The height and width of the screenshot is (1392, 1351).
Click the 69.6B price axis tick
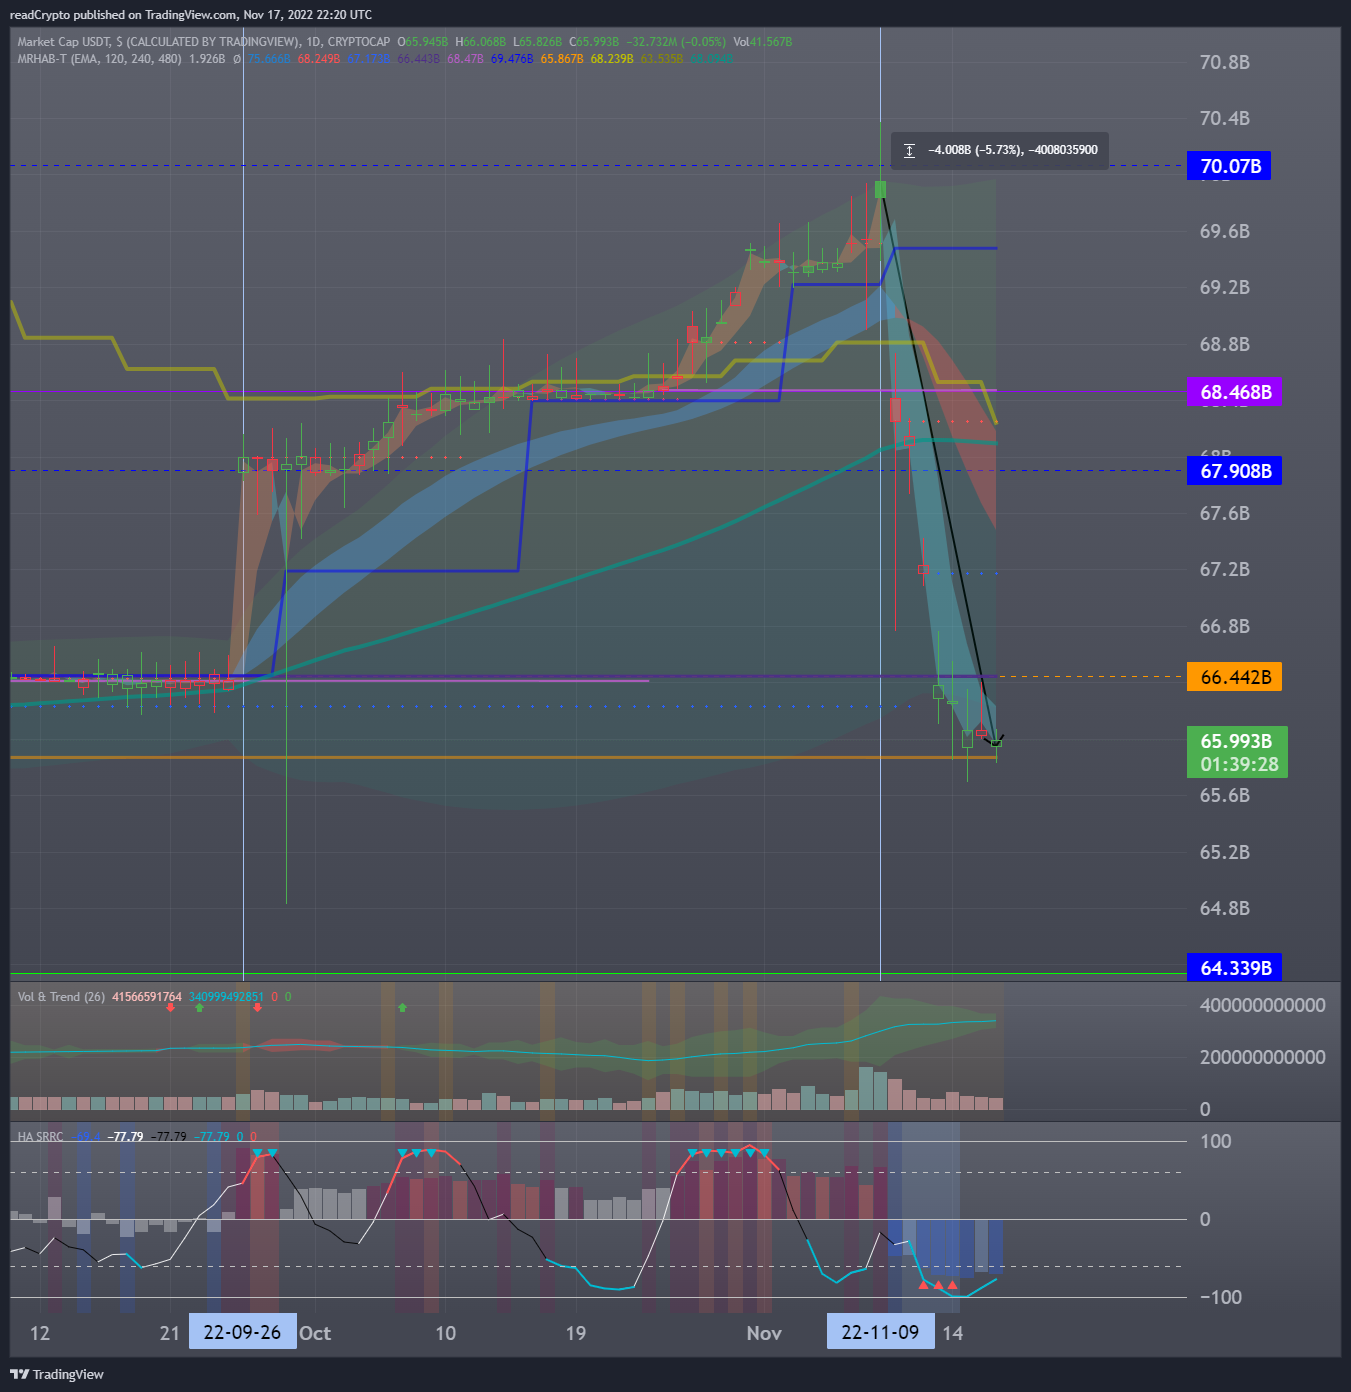(x=1225, y=231)
